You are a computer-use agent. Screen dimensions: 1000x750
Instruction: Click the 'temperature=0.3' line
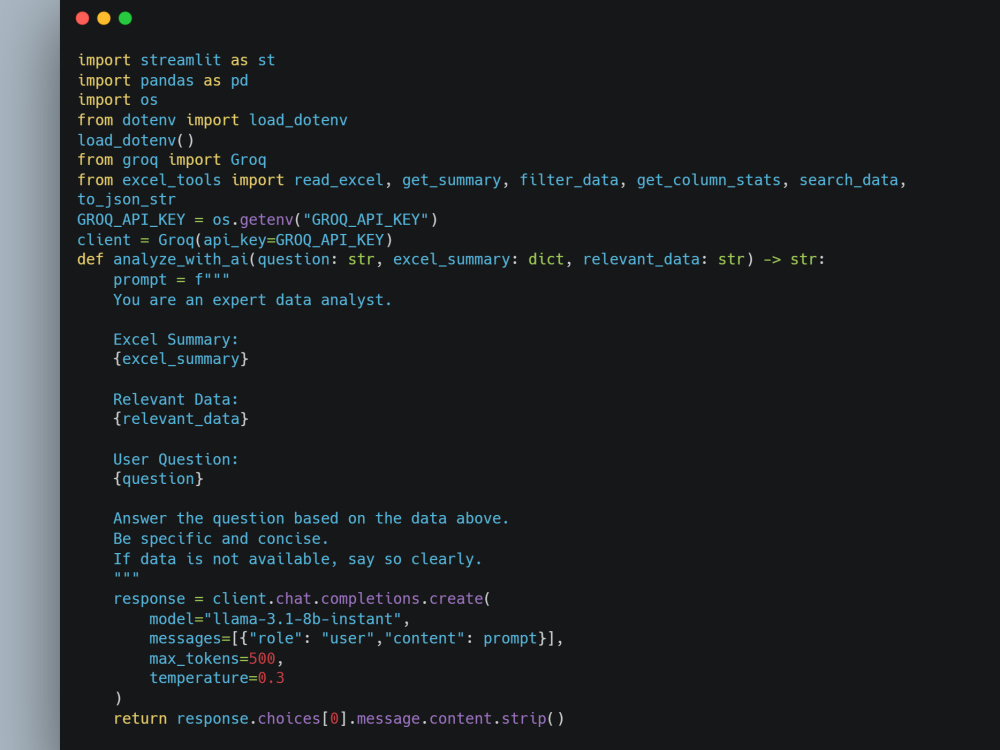coord(217,678)
